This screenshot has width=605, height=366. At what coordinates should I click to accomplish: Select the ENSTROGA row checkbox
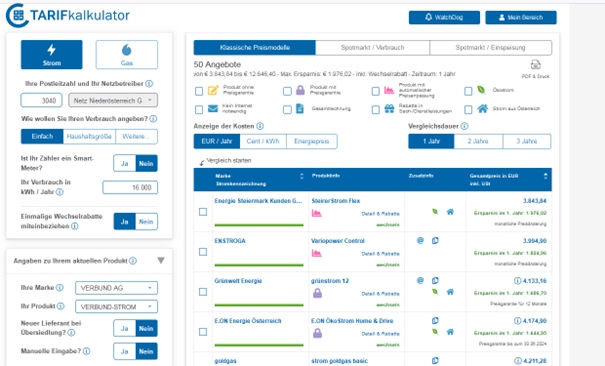(203, 252)
